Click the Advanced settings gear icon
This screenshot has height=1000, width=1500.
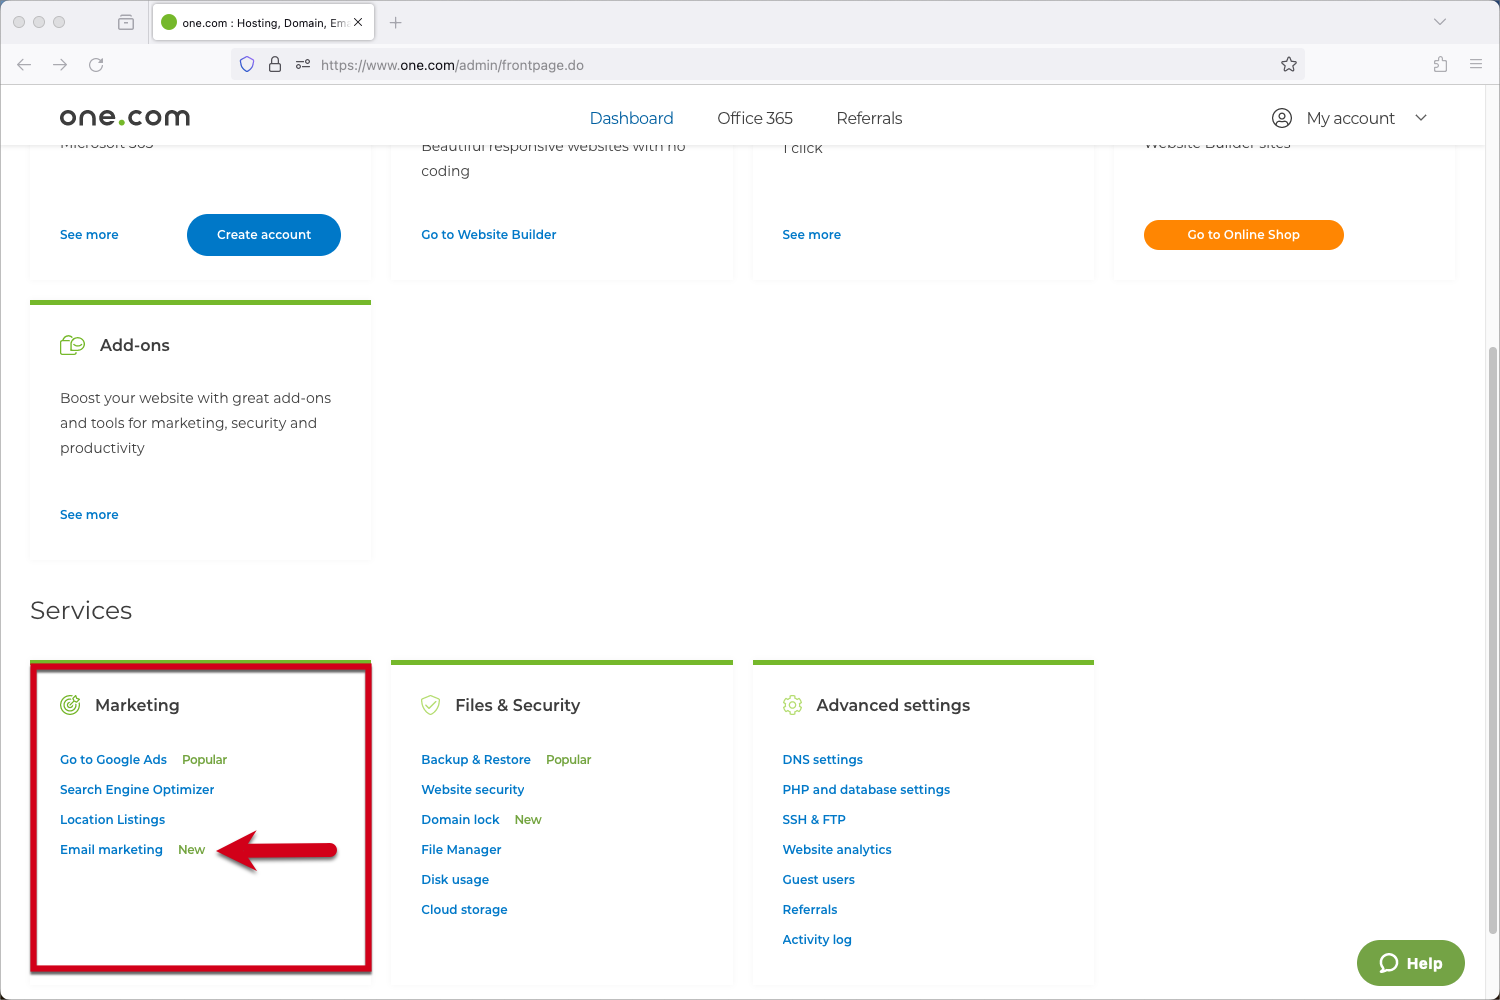point(792,704)
